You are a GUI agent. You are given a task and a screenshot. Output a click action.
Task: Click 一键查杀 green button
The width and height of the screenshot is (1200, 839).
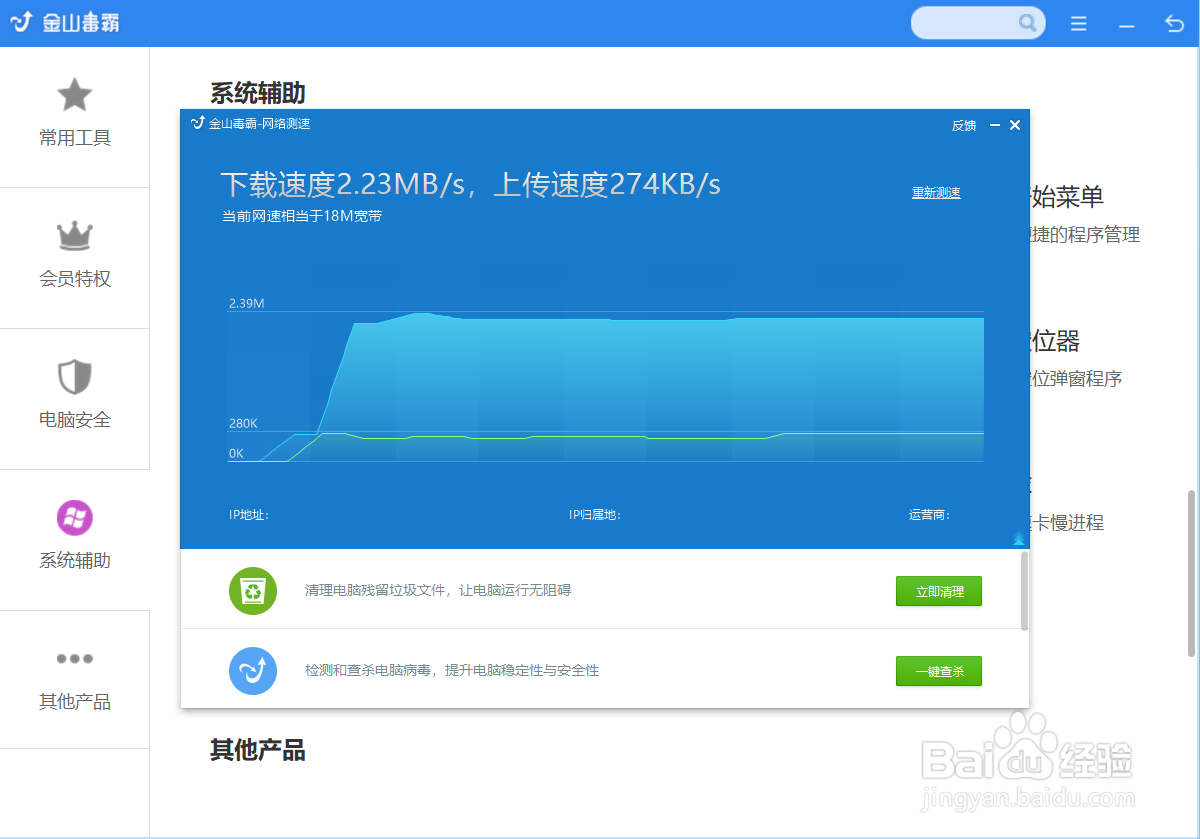tap(938, 671)
